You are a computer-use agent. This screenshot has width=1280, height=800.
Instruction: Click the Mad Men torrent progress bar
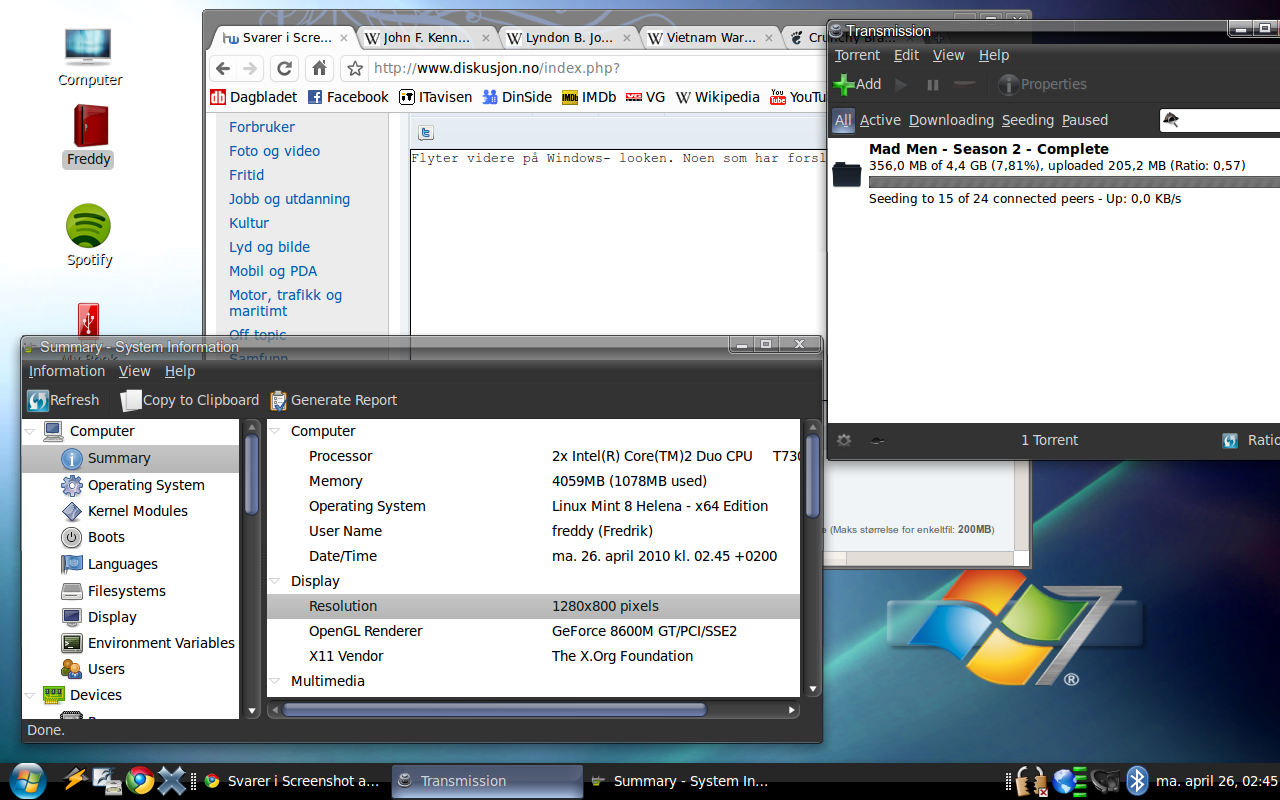coord(1074,182)
